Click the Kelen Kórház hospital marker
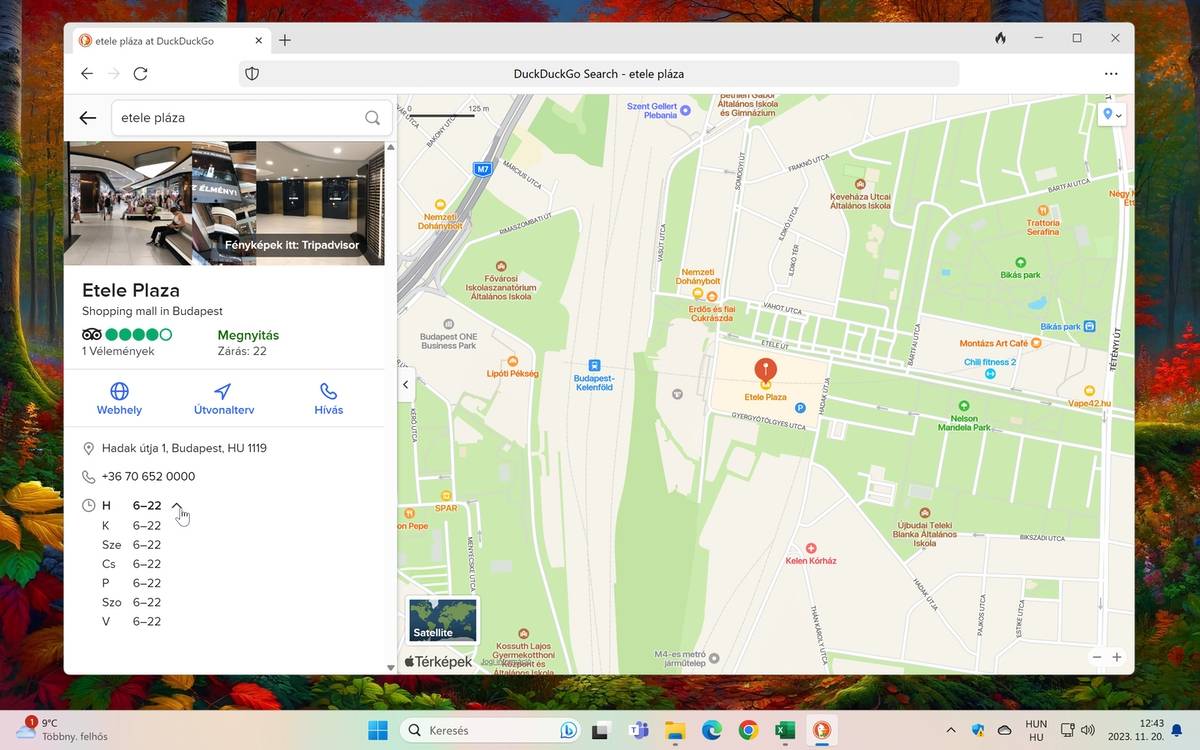Screen dimensions: 1200x750 [810, 549]
